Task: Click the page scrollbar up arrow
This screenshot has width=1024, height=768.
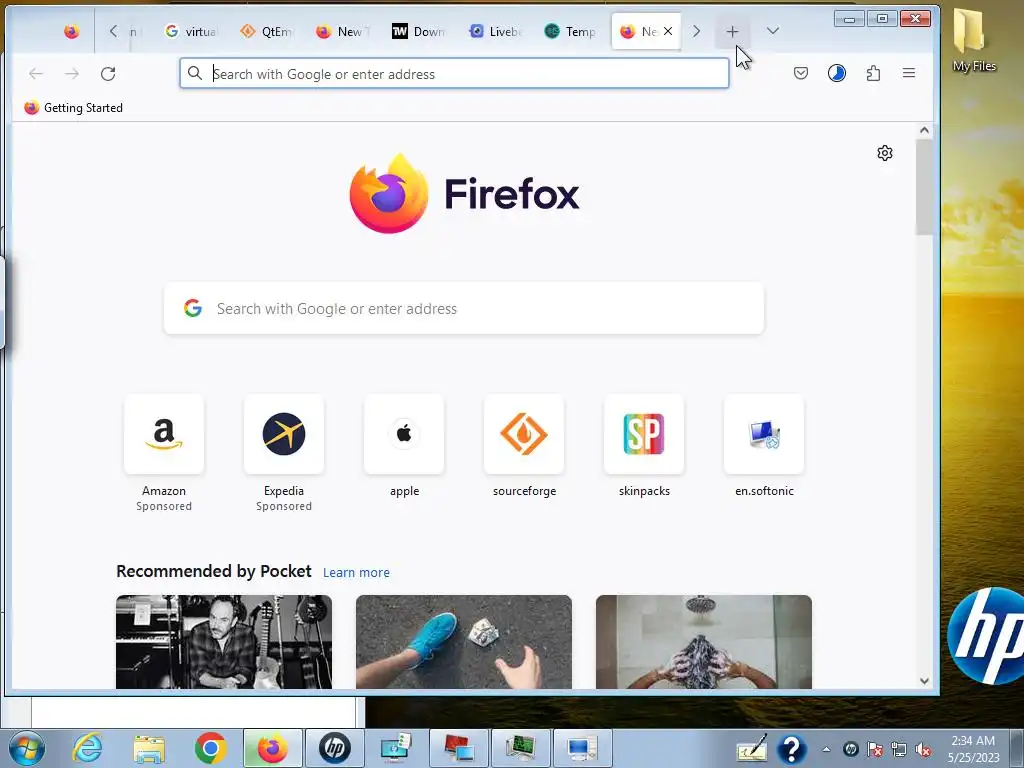Action: pos(924,131)
